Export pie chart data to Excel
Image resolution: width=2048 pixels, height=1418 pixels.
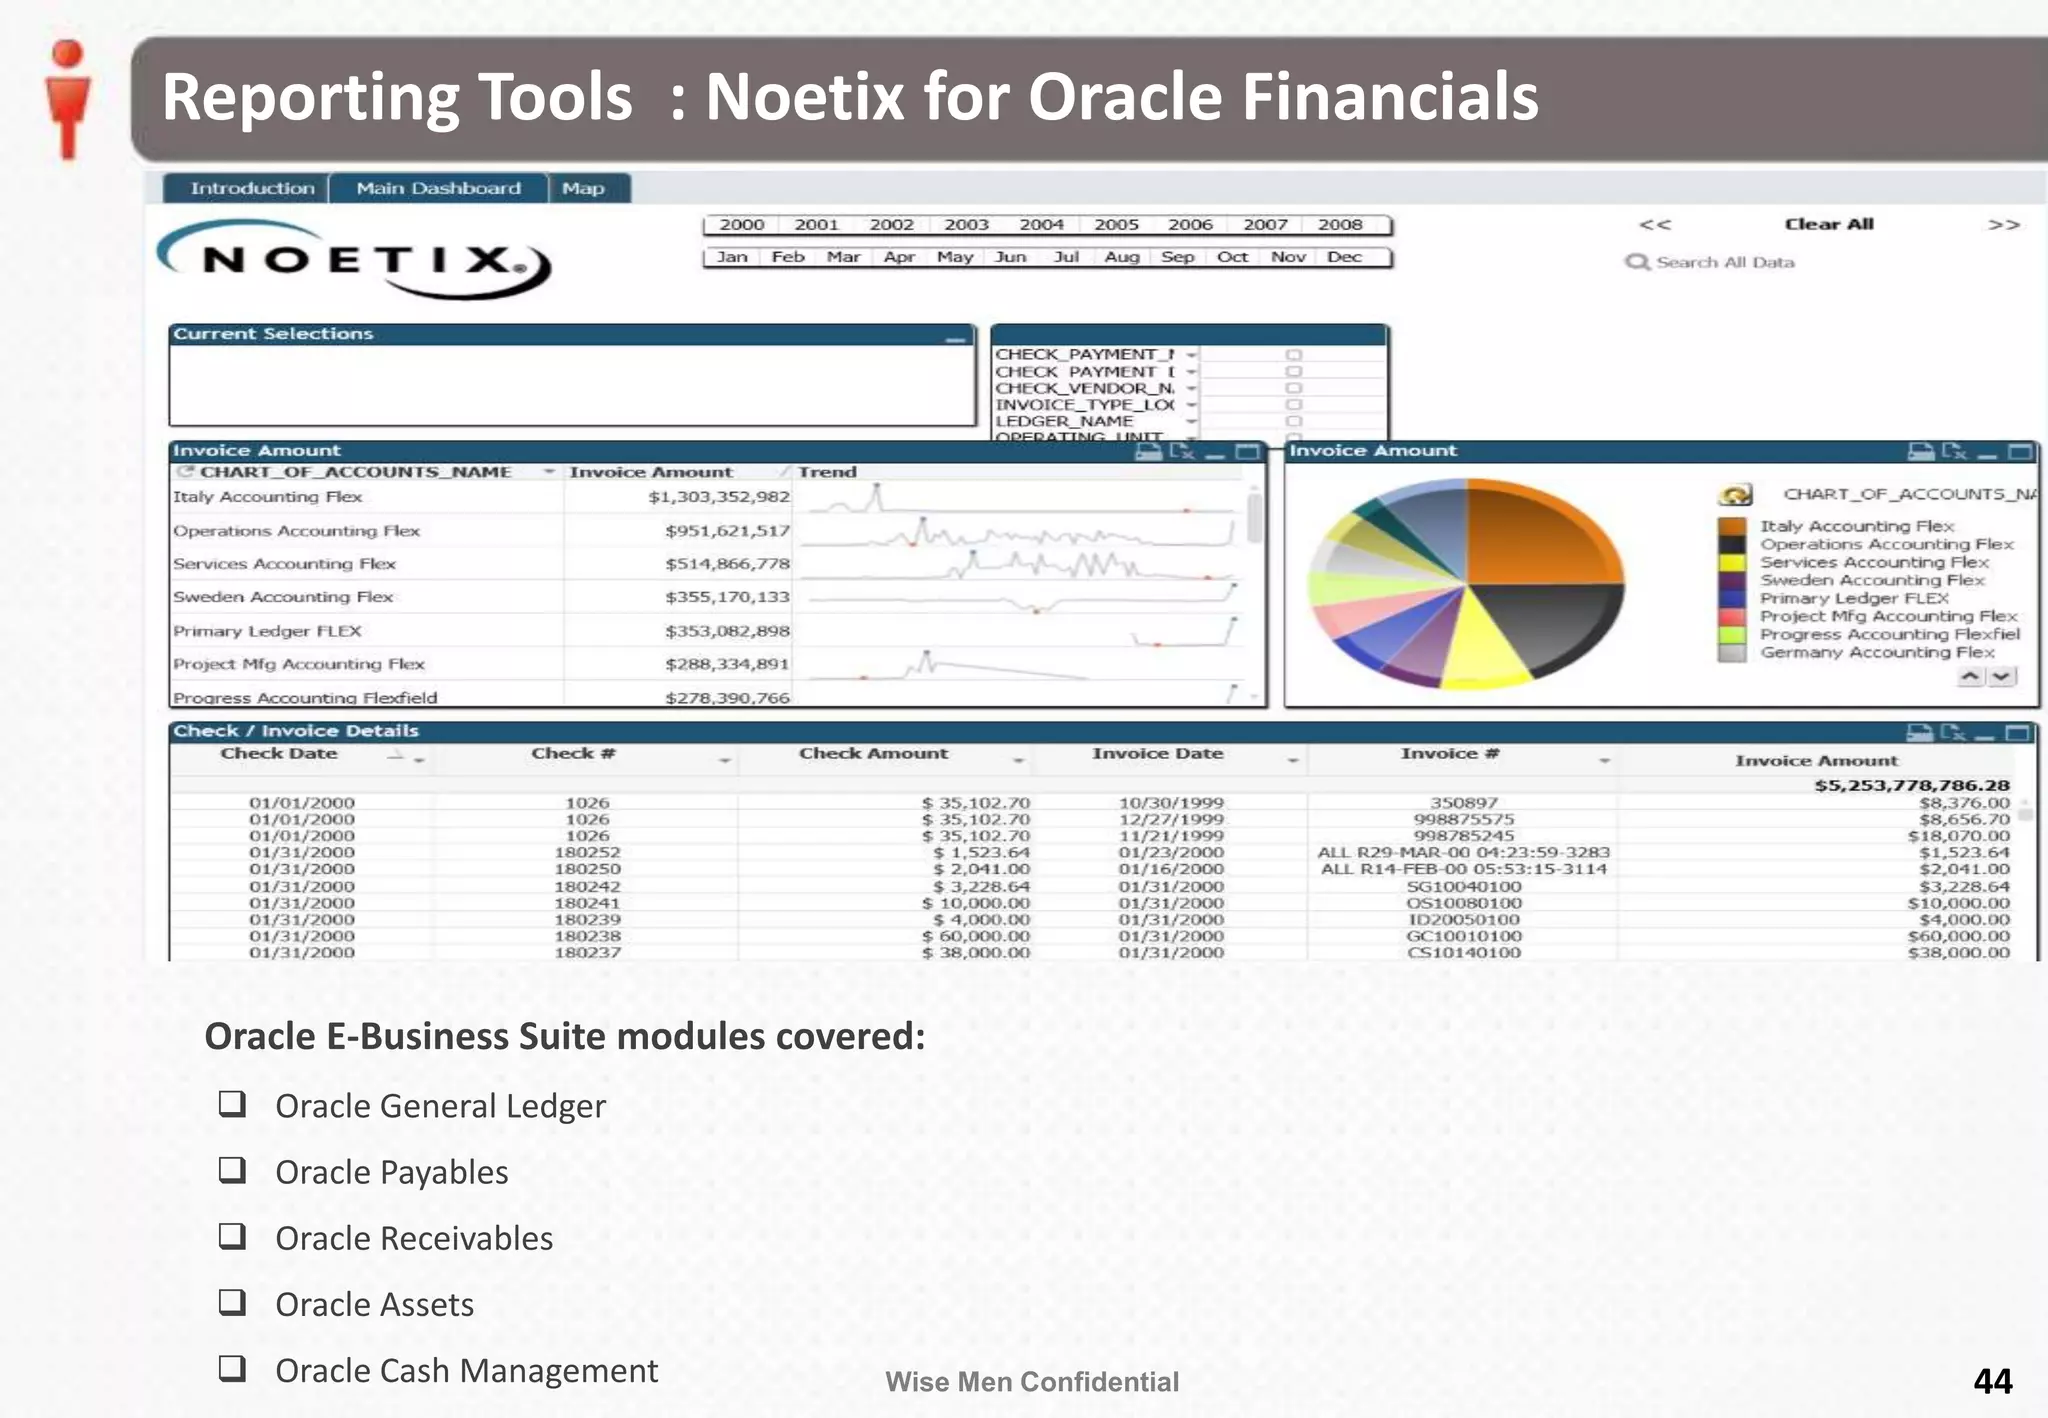(x=1954, y=452)
